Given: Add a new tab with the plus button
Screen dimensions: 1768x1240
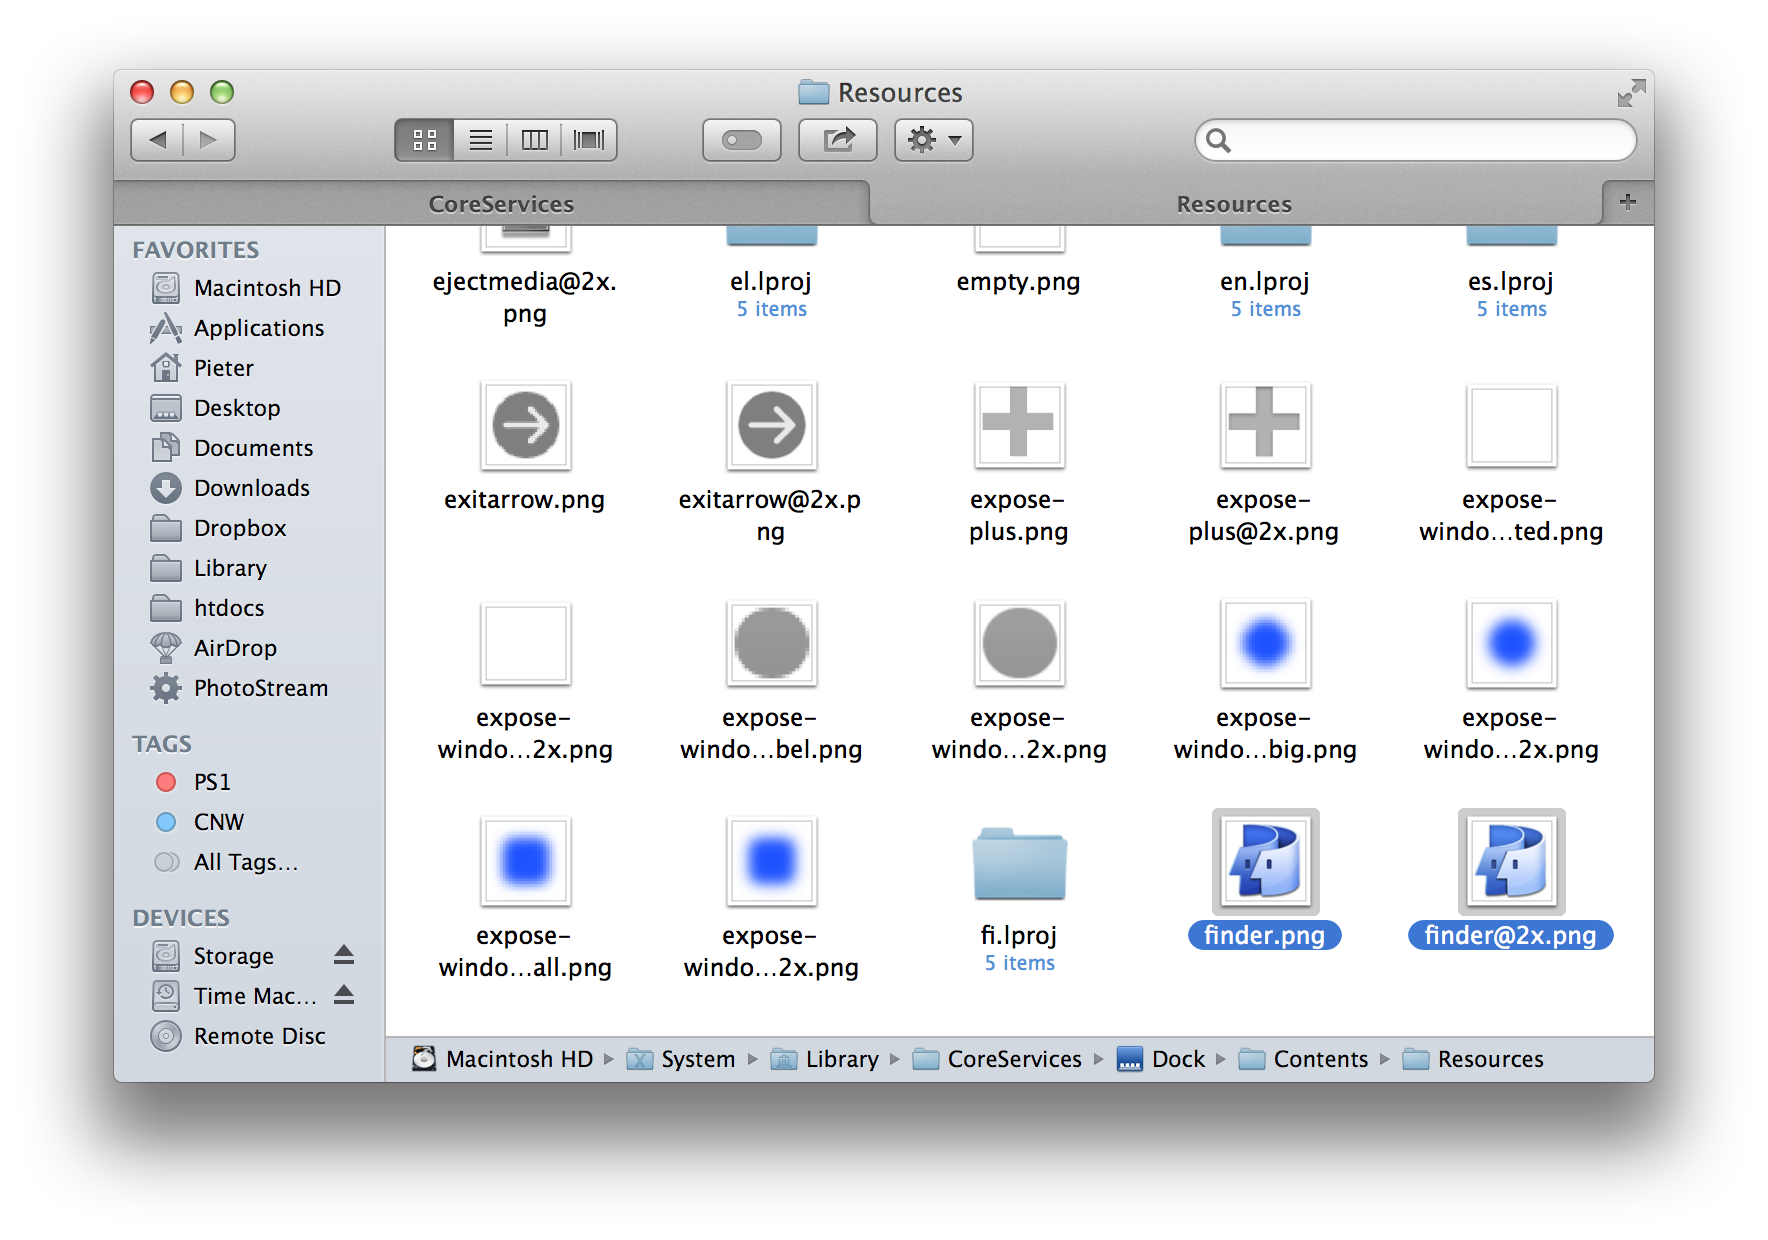Looking at the screenshot, I should [x=1628, y=202].
